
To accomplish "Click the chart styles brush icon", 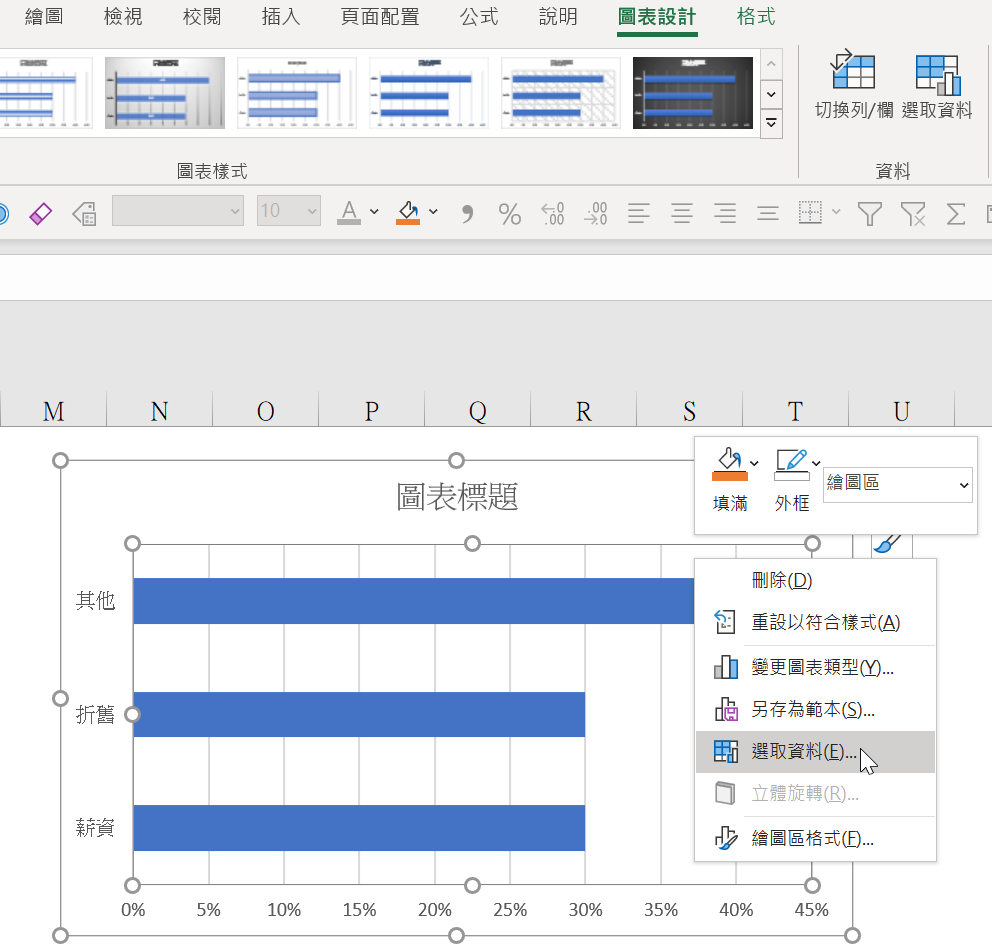I will click(x=887, y=543).
